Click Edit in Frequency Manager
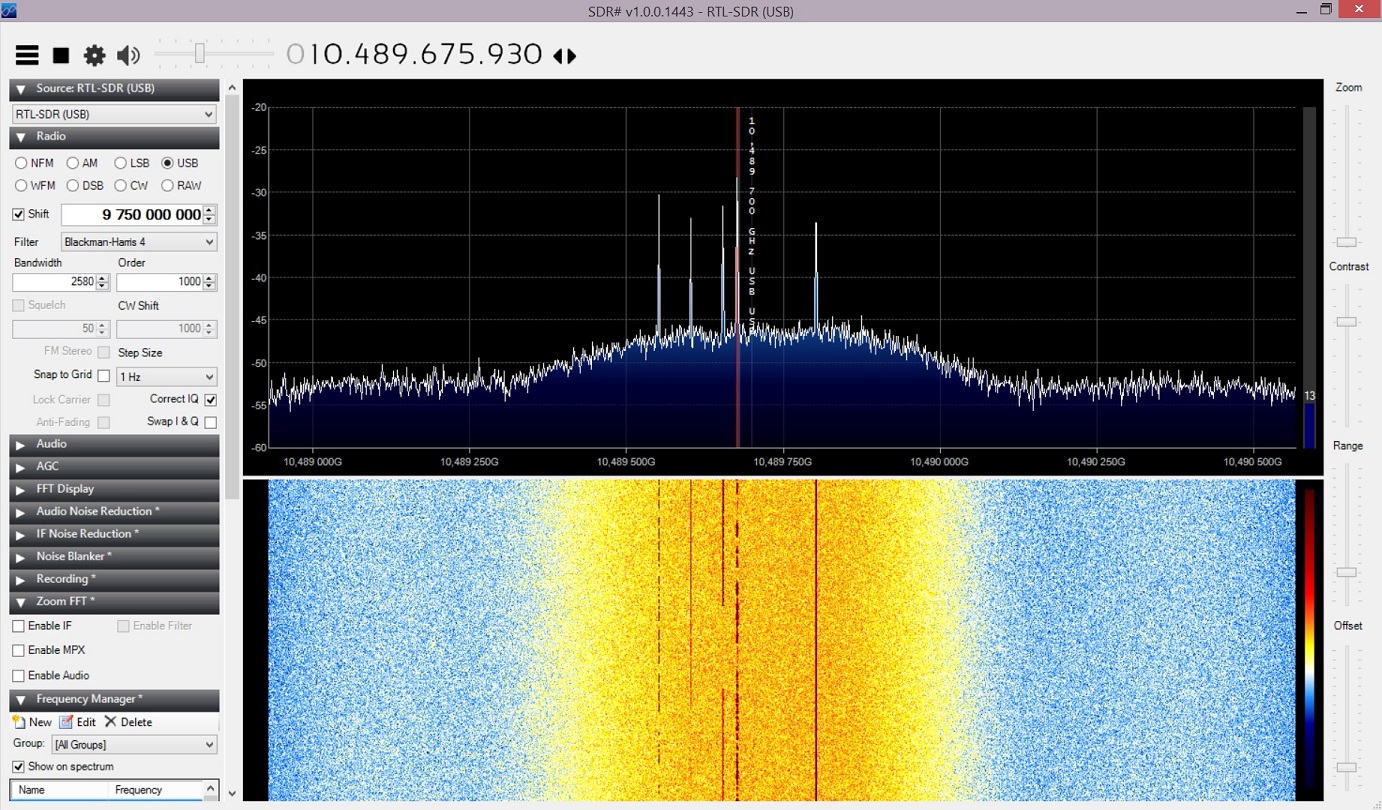Screen dimensions: 1382x810 78,722
